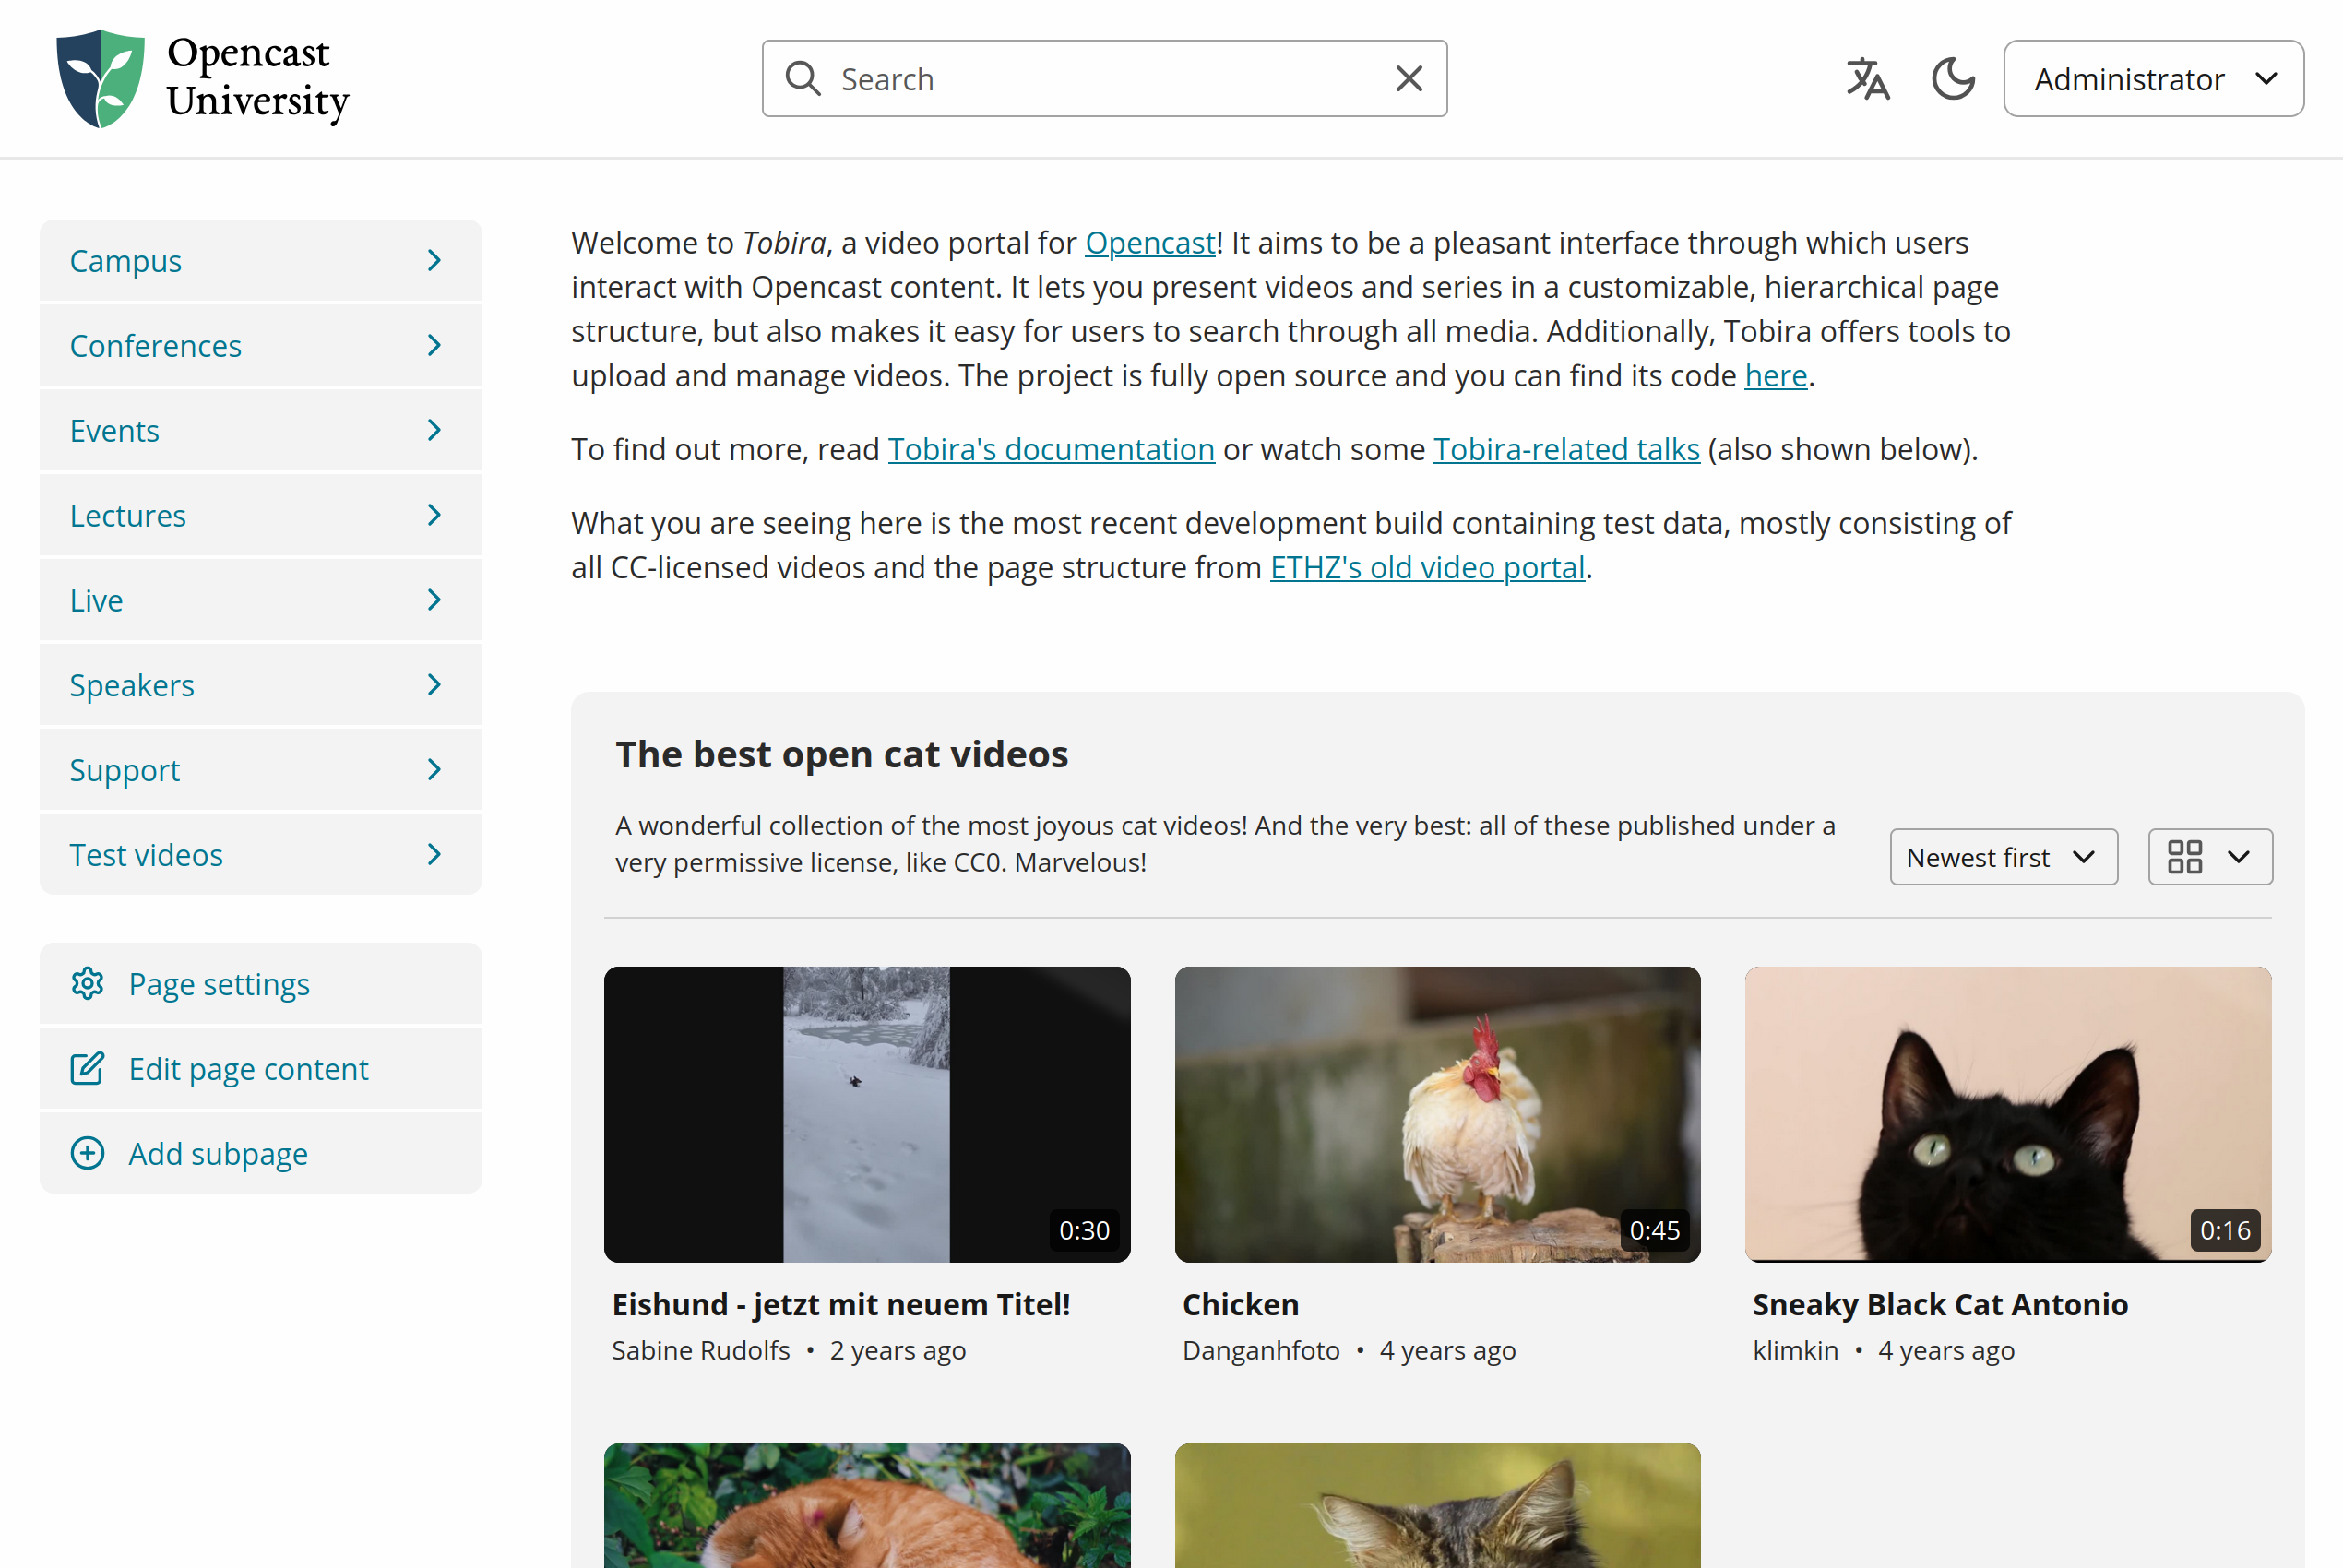Open the Chicken video thumbnail
This screenshot has height=1568, width=2343.
[1437, 1114]
